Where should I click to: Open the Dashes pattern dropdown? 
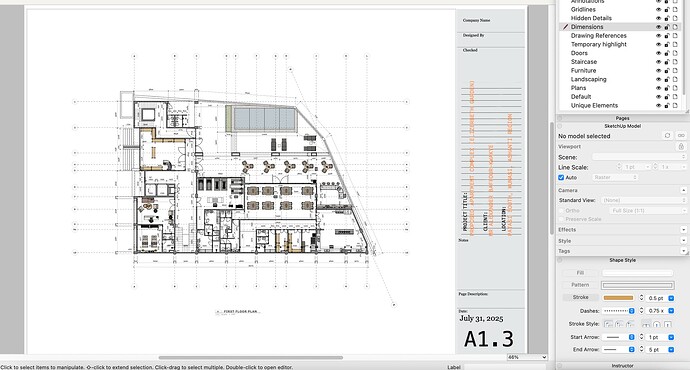(619, 311)
